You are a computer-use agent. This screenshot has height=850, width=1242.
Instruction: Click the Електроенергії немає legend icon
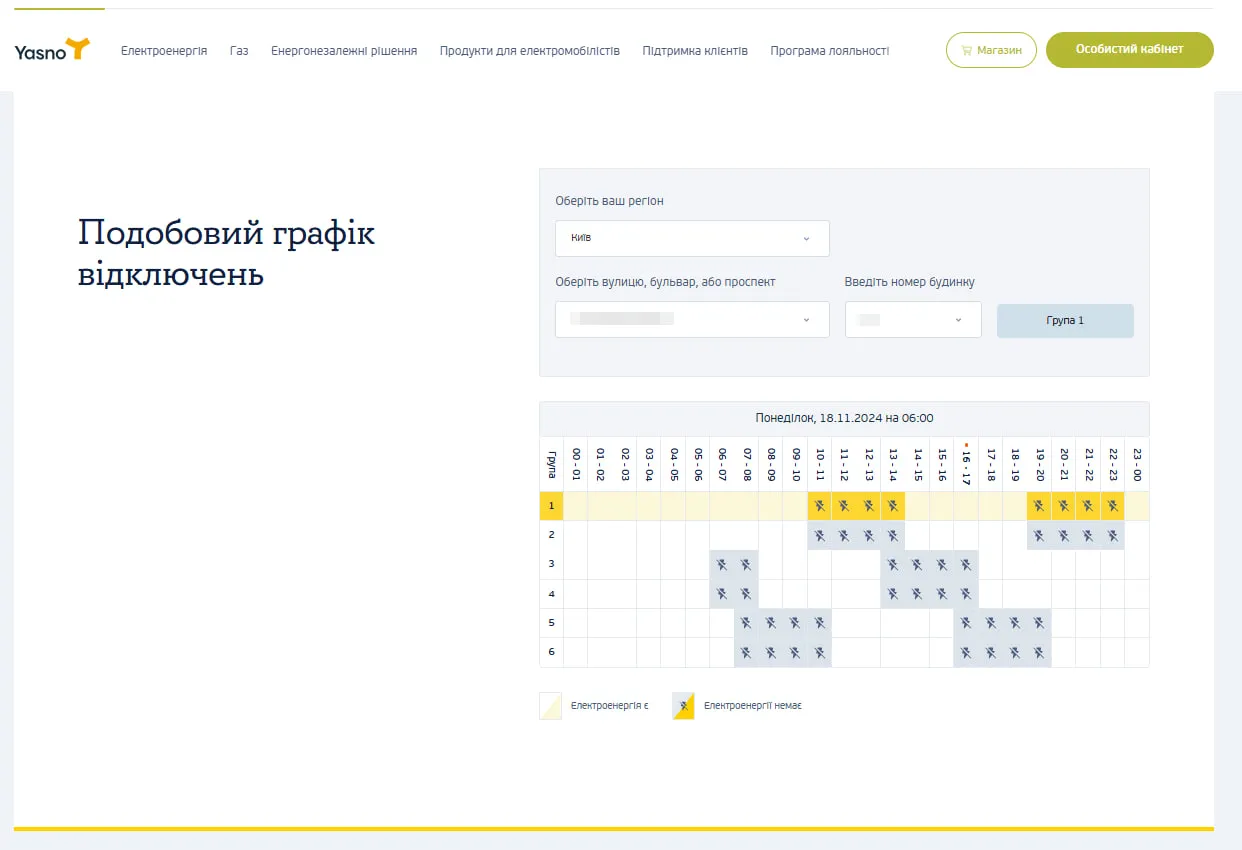tap(684, 705)
